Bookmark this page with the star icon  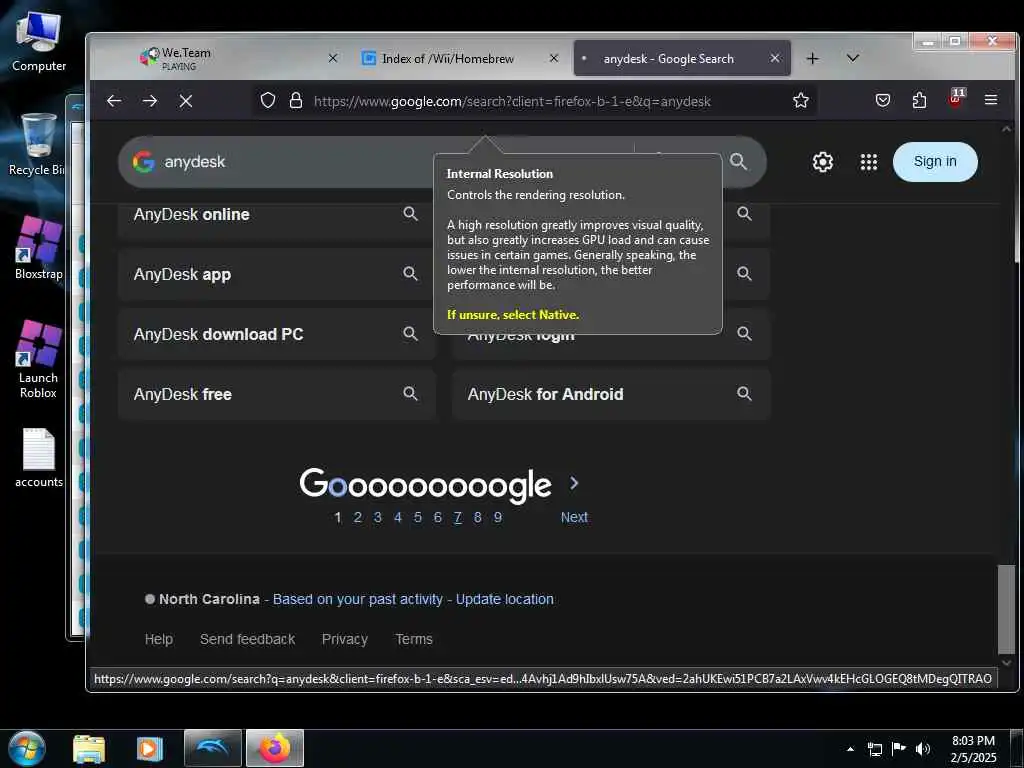pos(801,101)
